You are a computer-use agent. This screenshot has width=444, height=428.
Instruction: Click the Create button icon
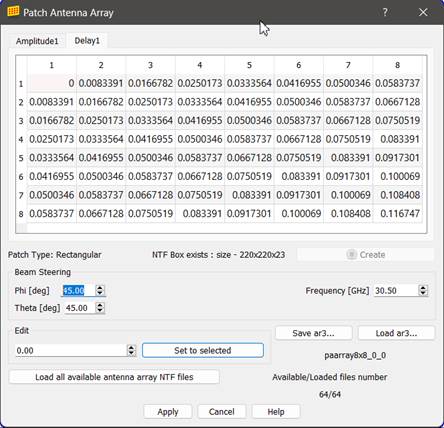[351, 254]
